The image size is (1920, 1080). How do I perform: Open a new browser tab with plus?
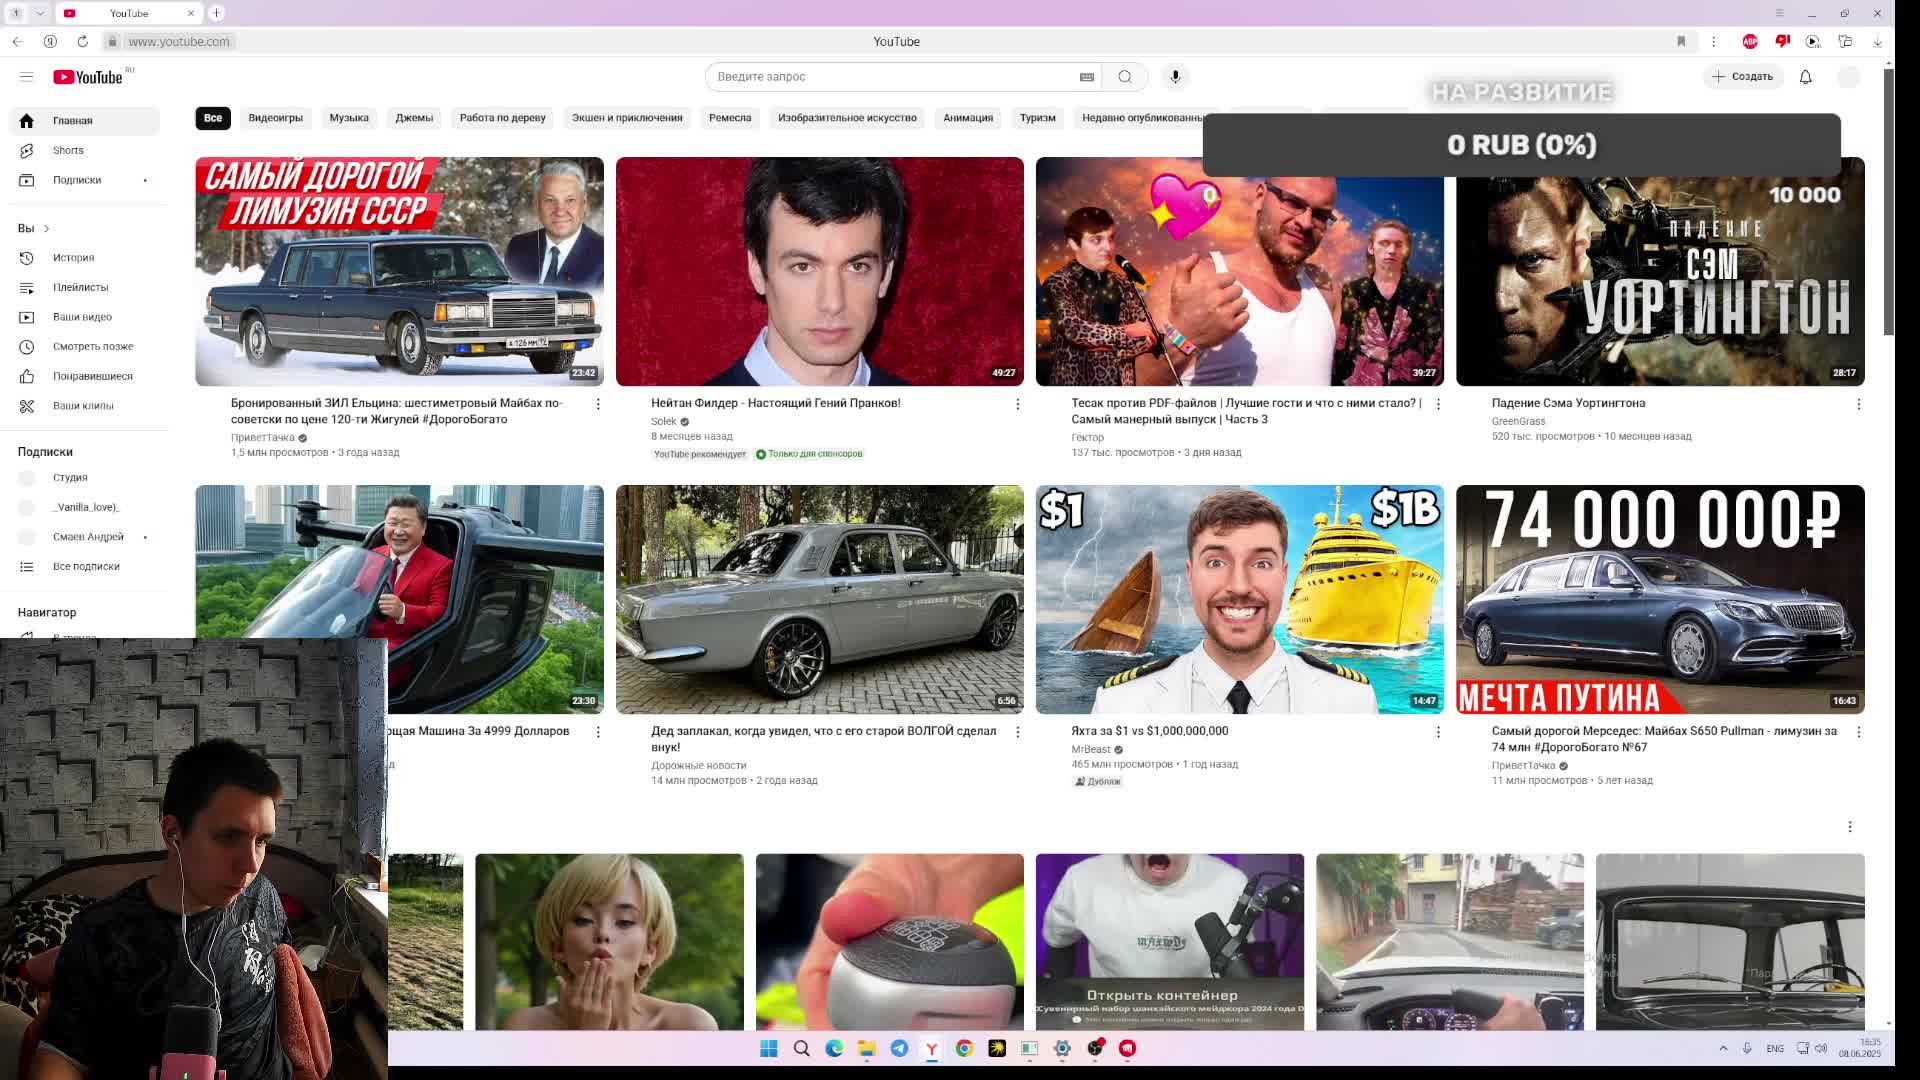point(216,13)
